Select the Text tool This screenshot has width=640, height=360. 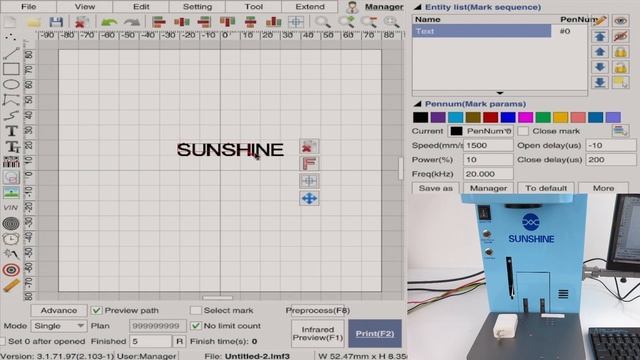click(11, 131)
